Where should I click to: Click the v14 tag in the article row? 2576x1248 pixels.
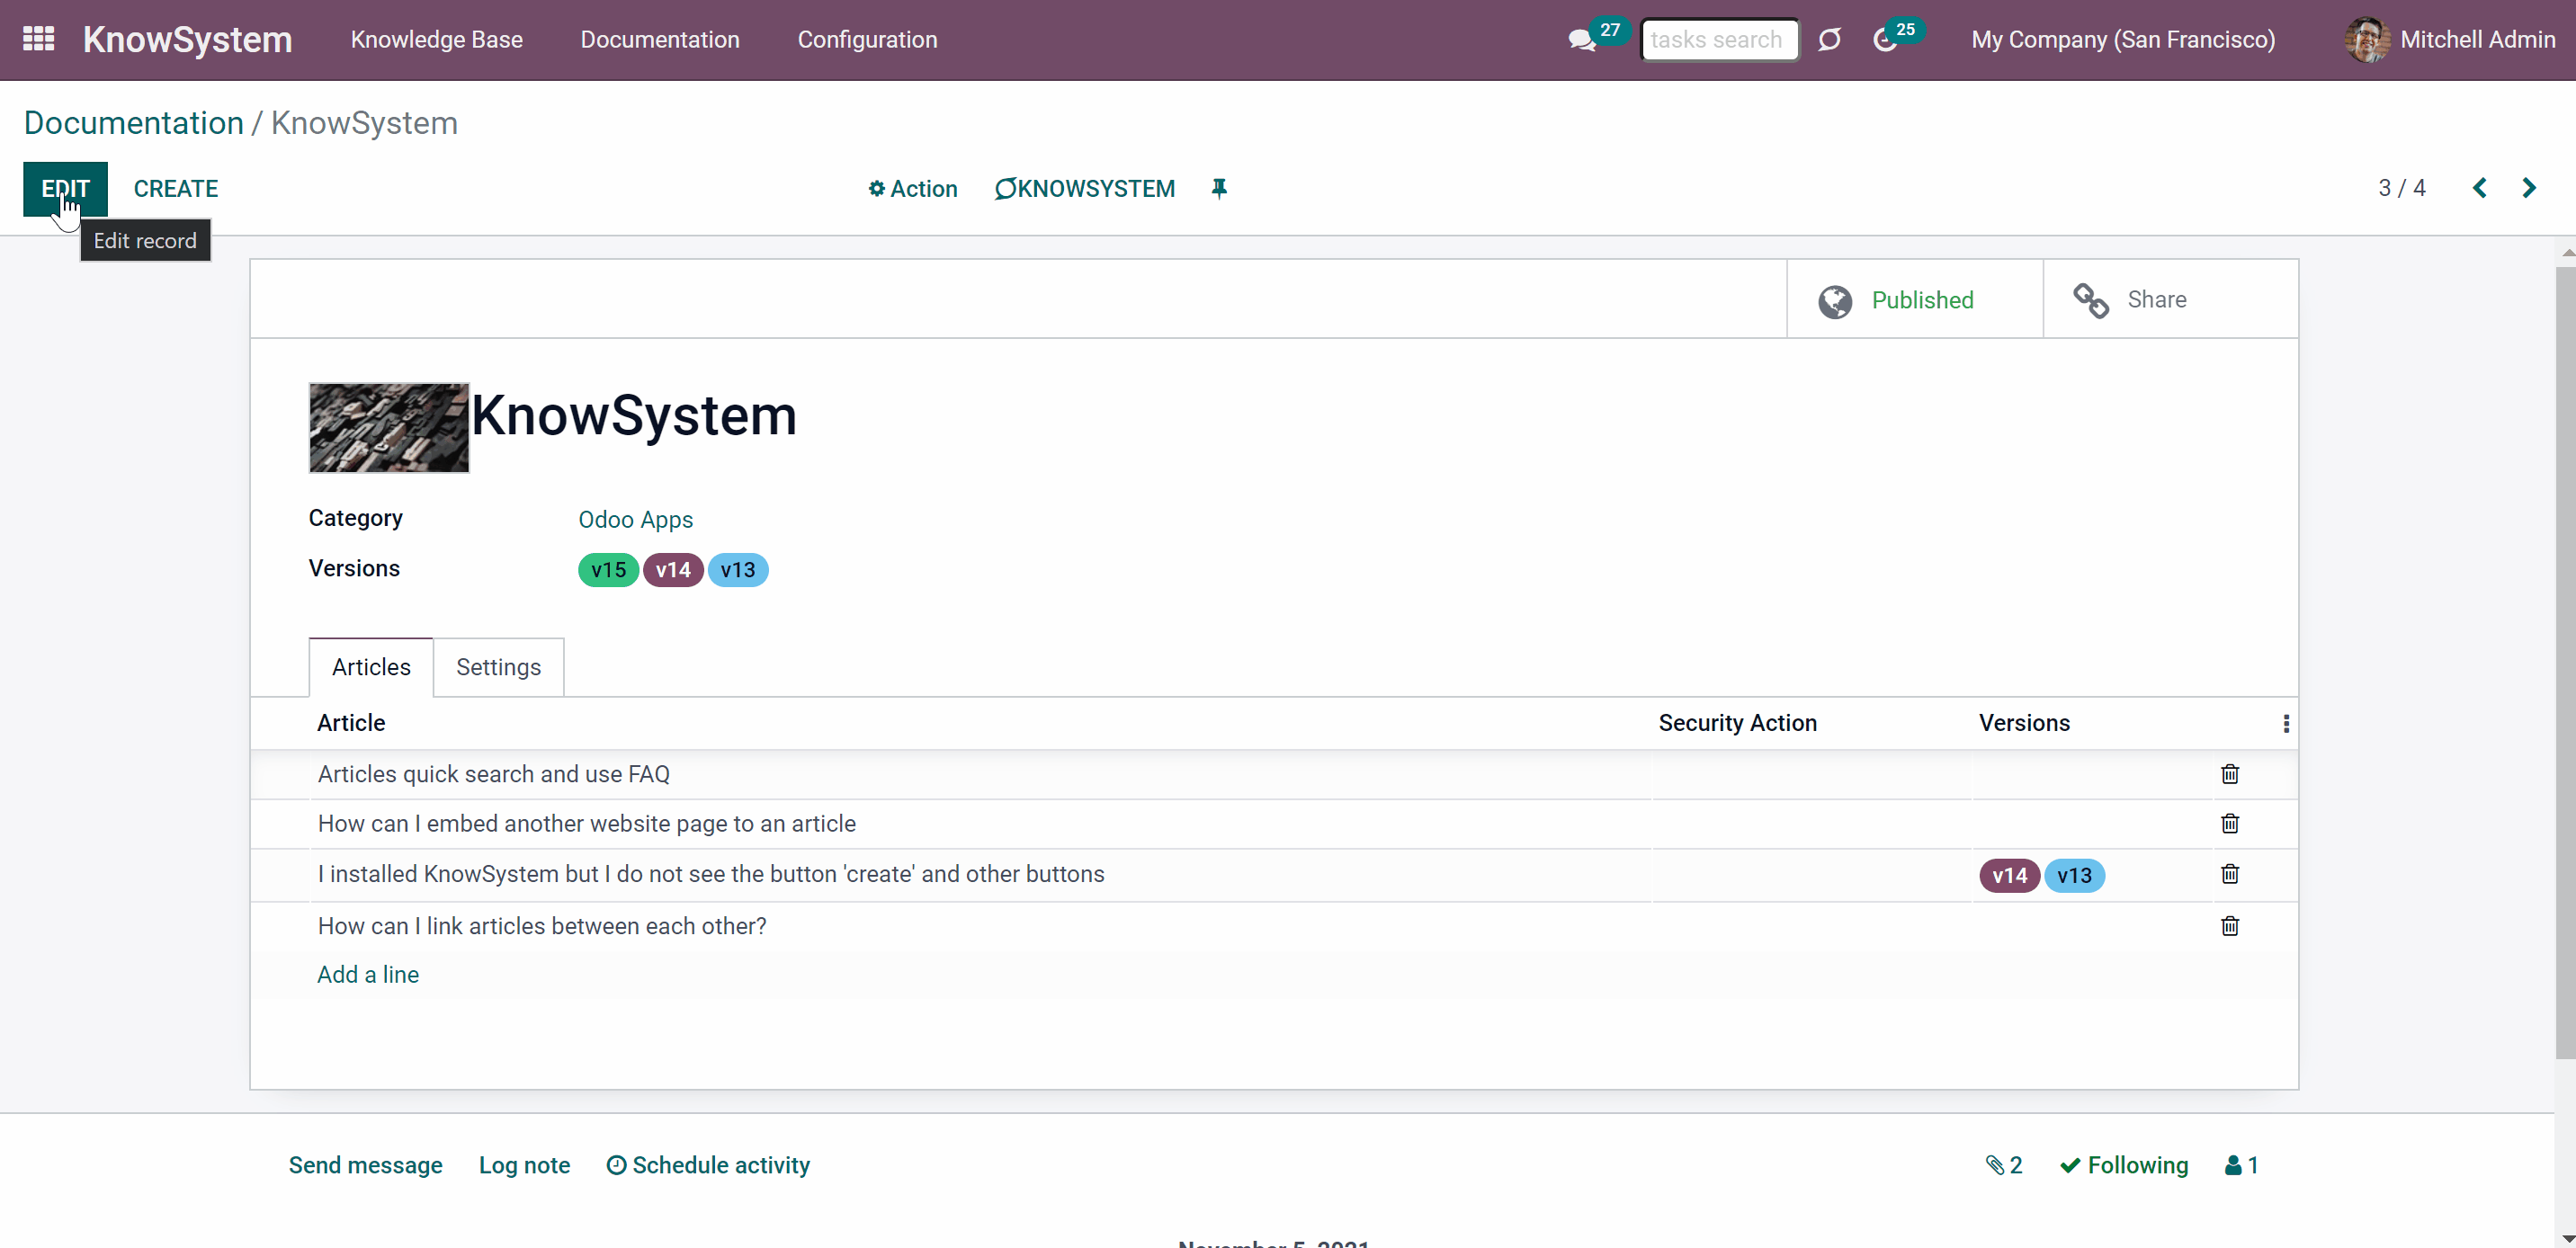point(2009,876)
